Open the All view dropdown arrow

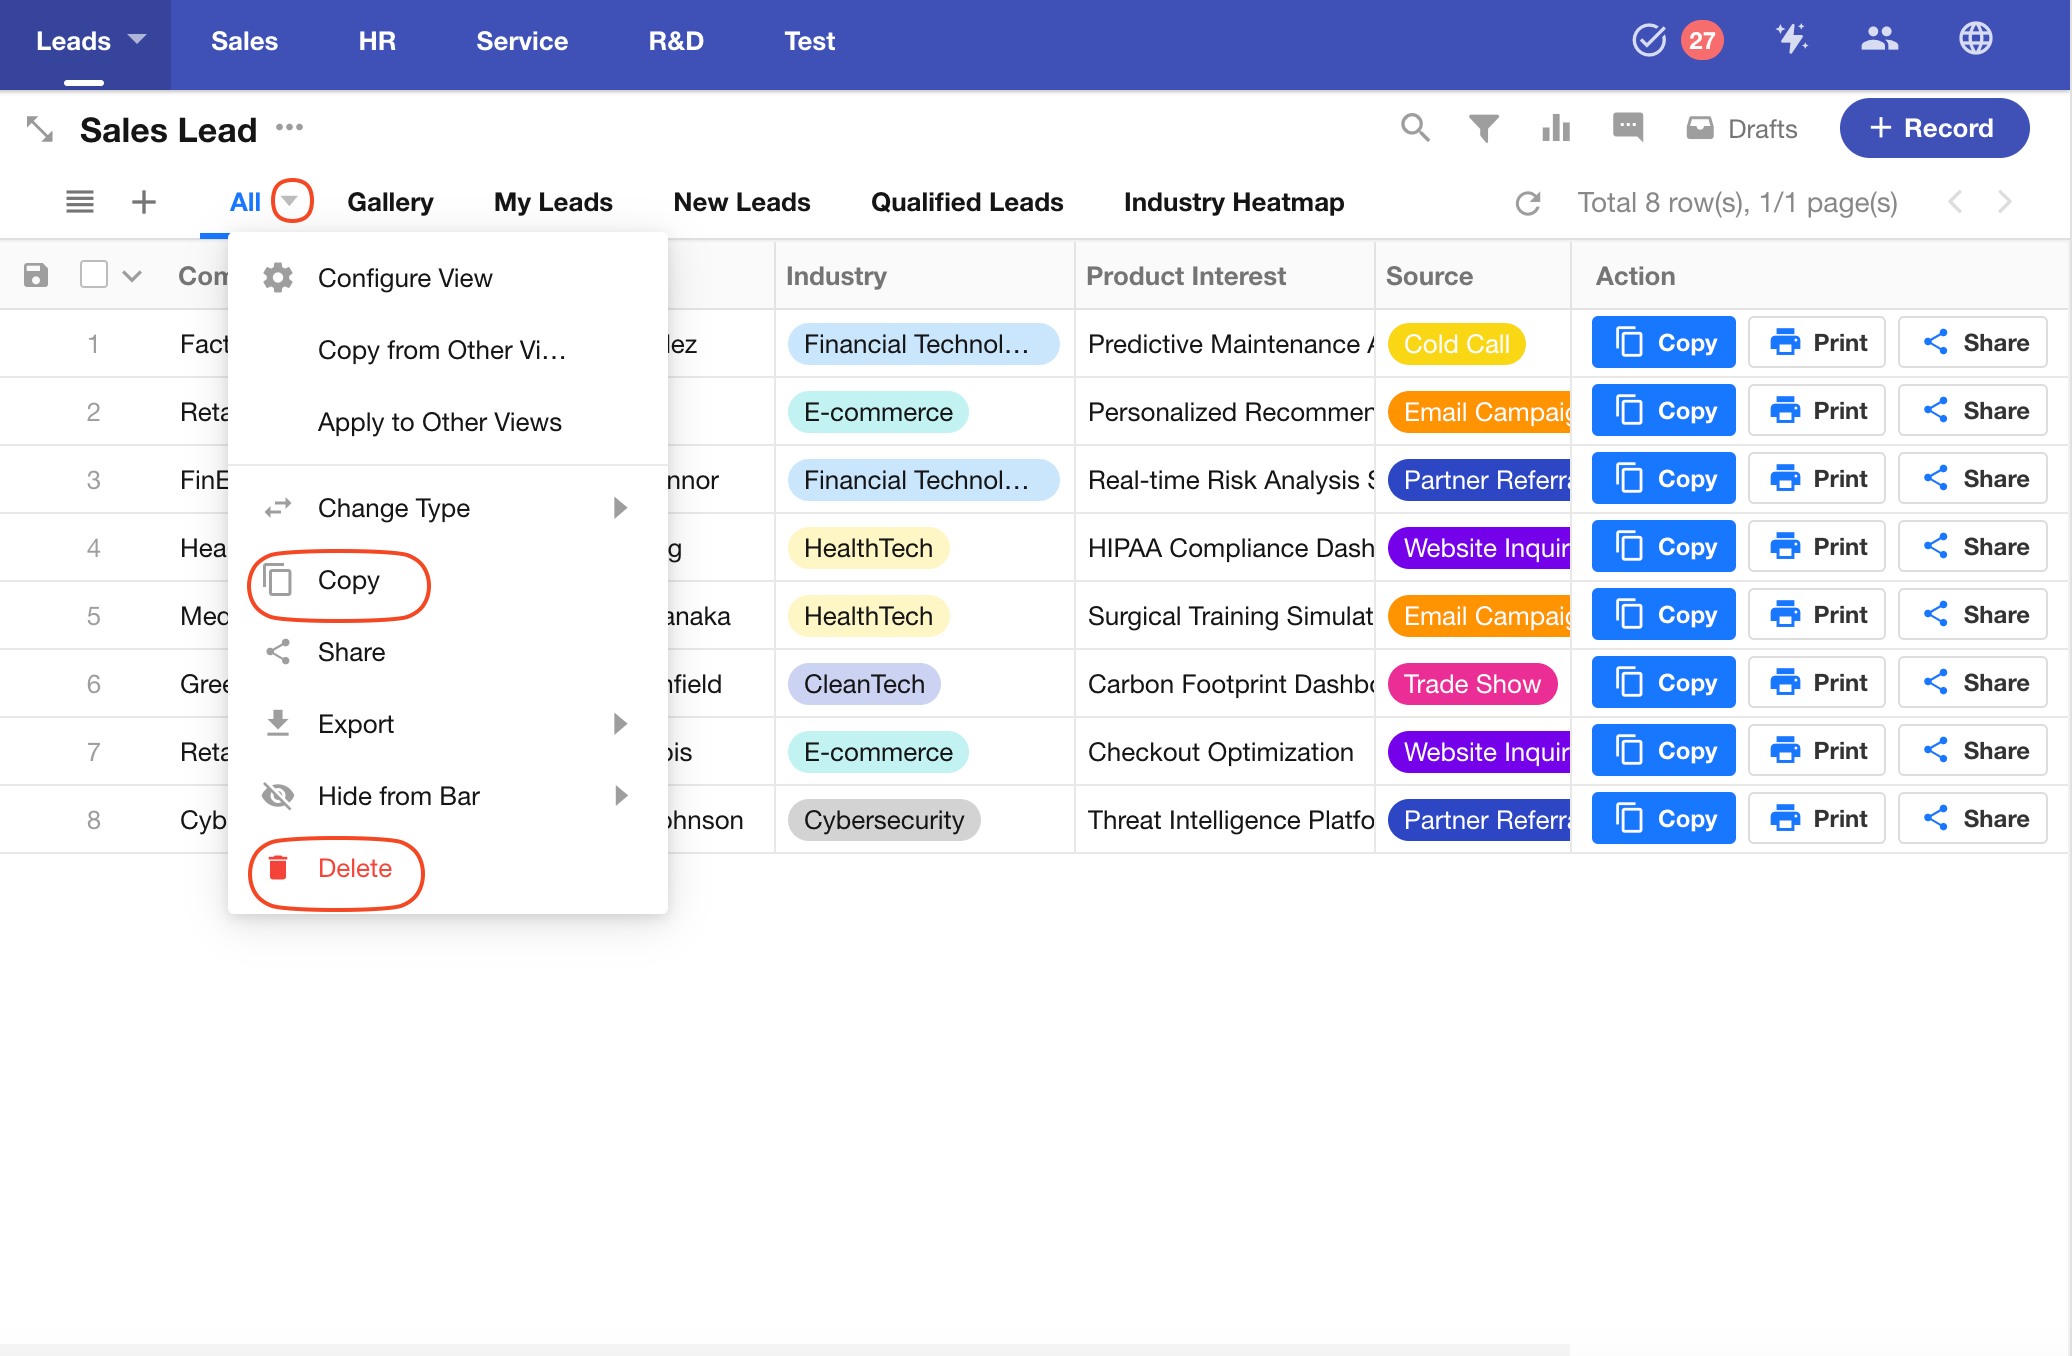(x=290, y=201)
